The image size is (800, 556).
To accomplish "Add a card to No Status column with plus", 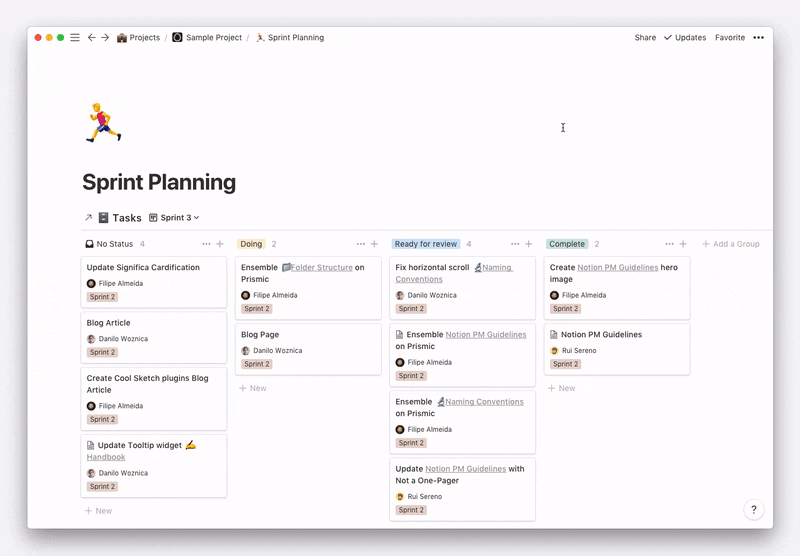I will pyautogui.click(x=220, y=244).
